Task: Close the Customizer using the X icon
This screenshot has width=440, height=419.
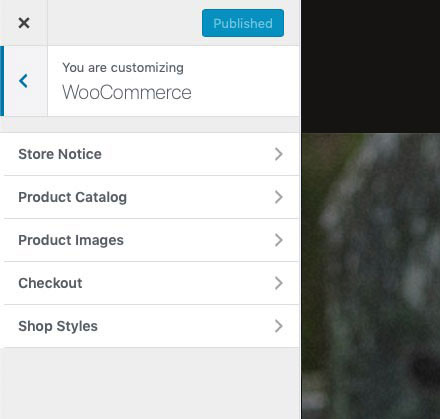Action: pos(24,23)
